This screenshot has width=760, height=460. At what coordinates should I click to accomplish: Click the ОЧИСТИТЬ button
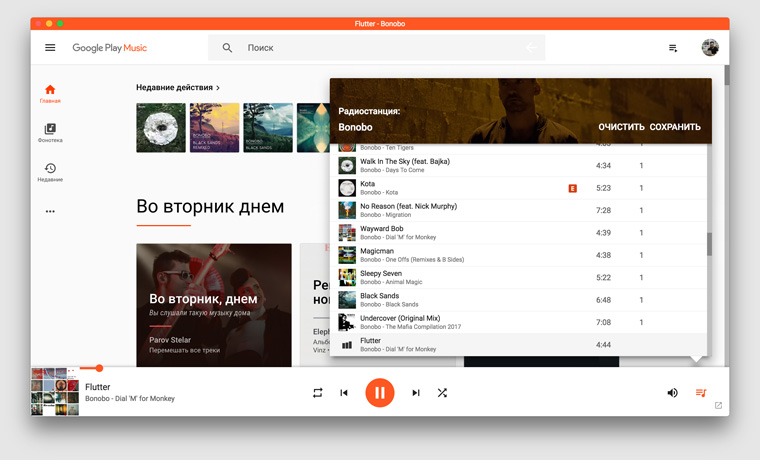(x=621, y=127)
